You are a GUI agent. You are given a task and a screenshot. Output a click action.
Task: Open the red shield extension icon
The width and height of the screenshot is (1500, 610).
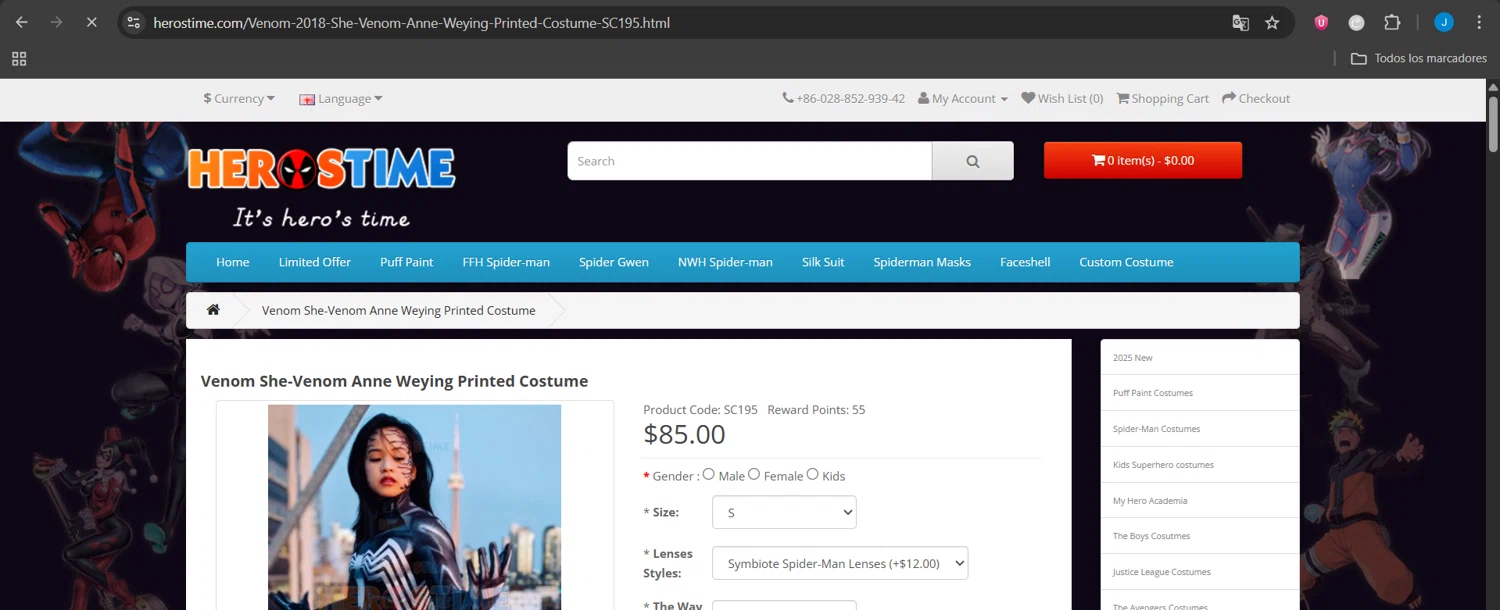pos(1321,22)
